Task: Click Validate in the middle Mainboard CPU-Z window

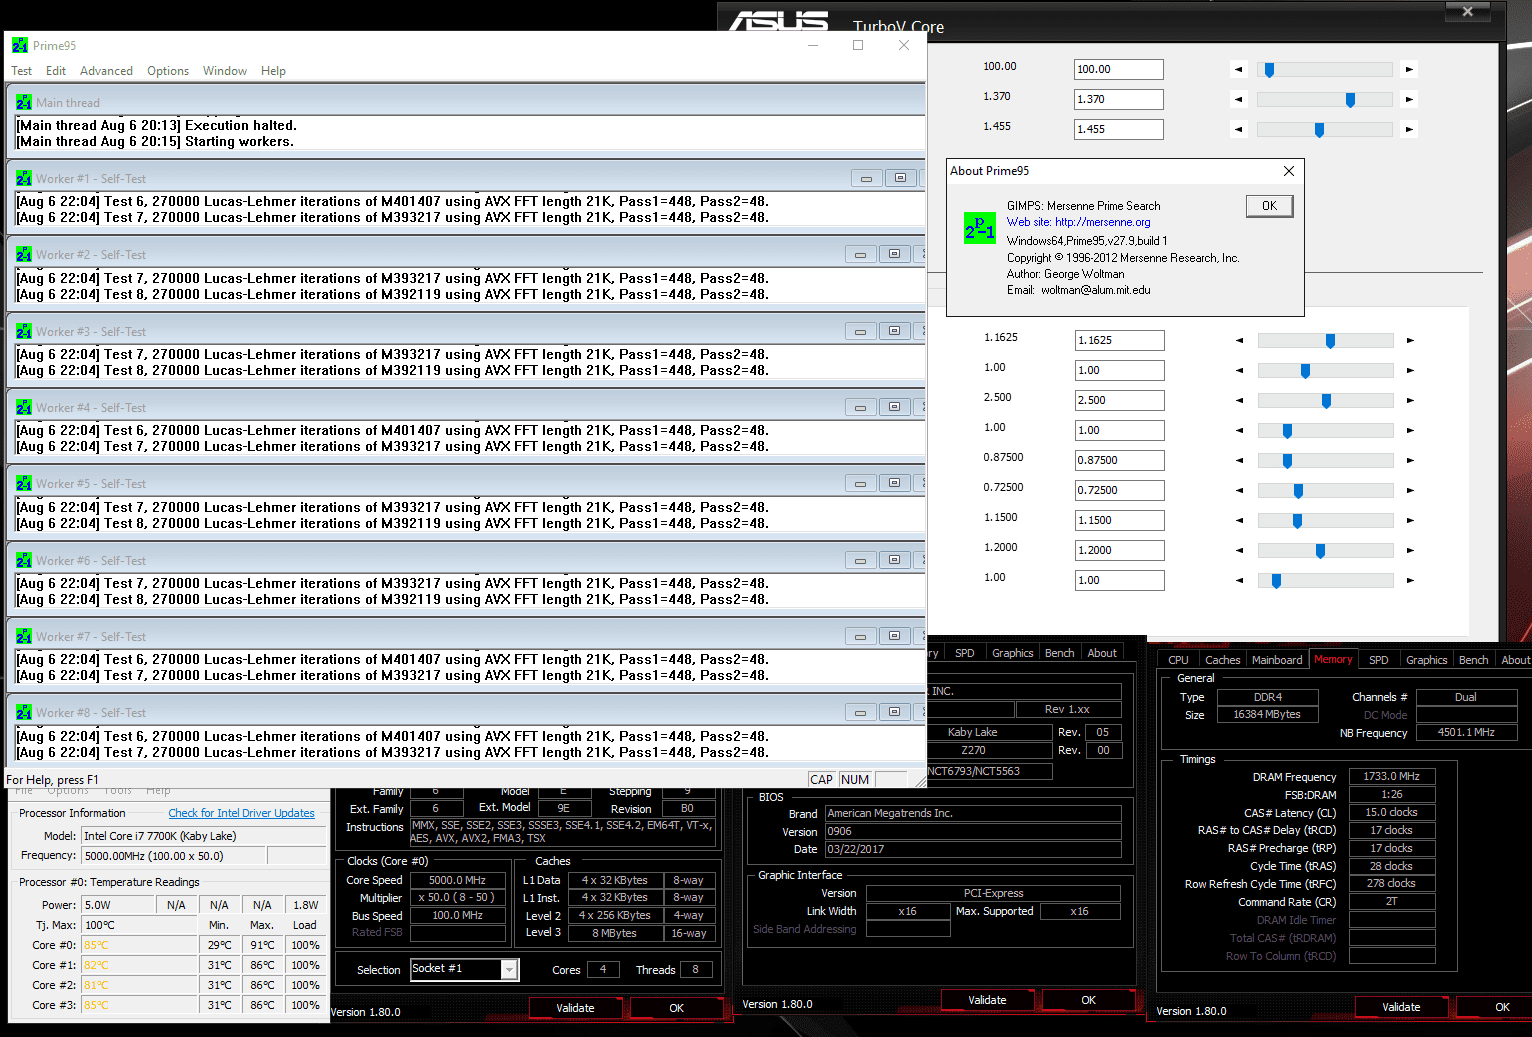Action: tap(987, 1000)
